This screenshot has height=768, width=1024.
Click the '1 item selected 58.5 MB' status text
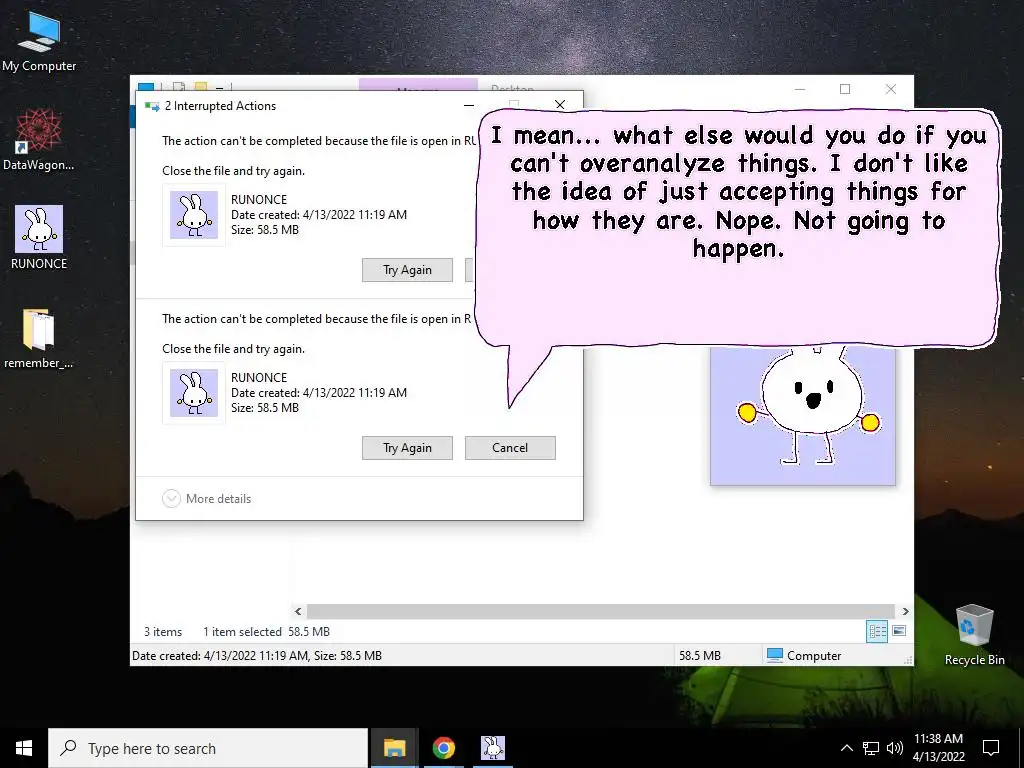point(266,632)
